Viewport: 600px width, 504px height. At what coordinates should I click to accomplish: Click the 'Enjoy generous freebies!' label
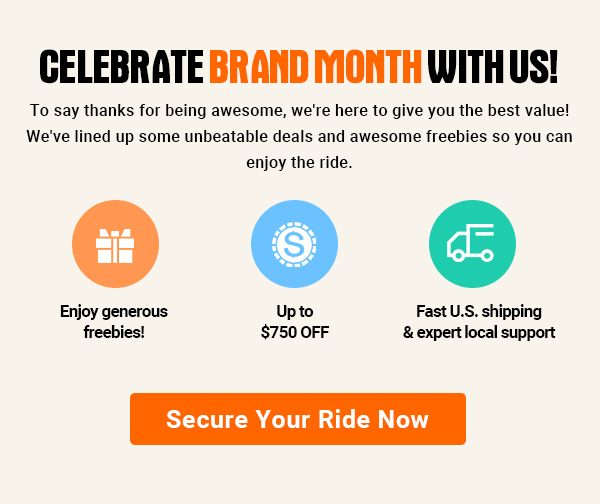click(x=114, y=321)
